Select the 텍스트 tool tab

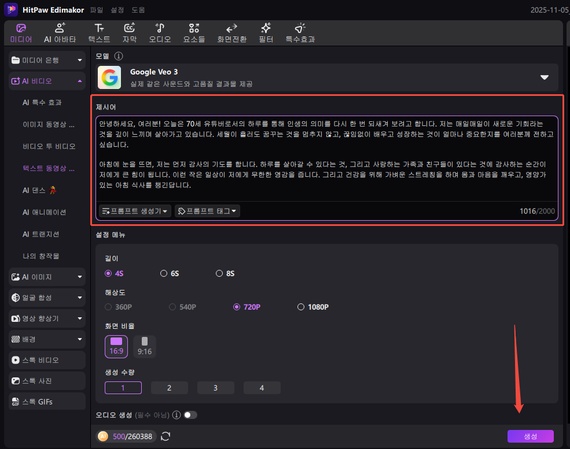[99, 33]
